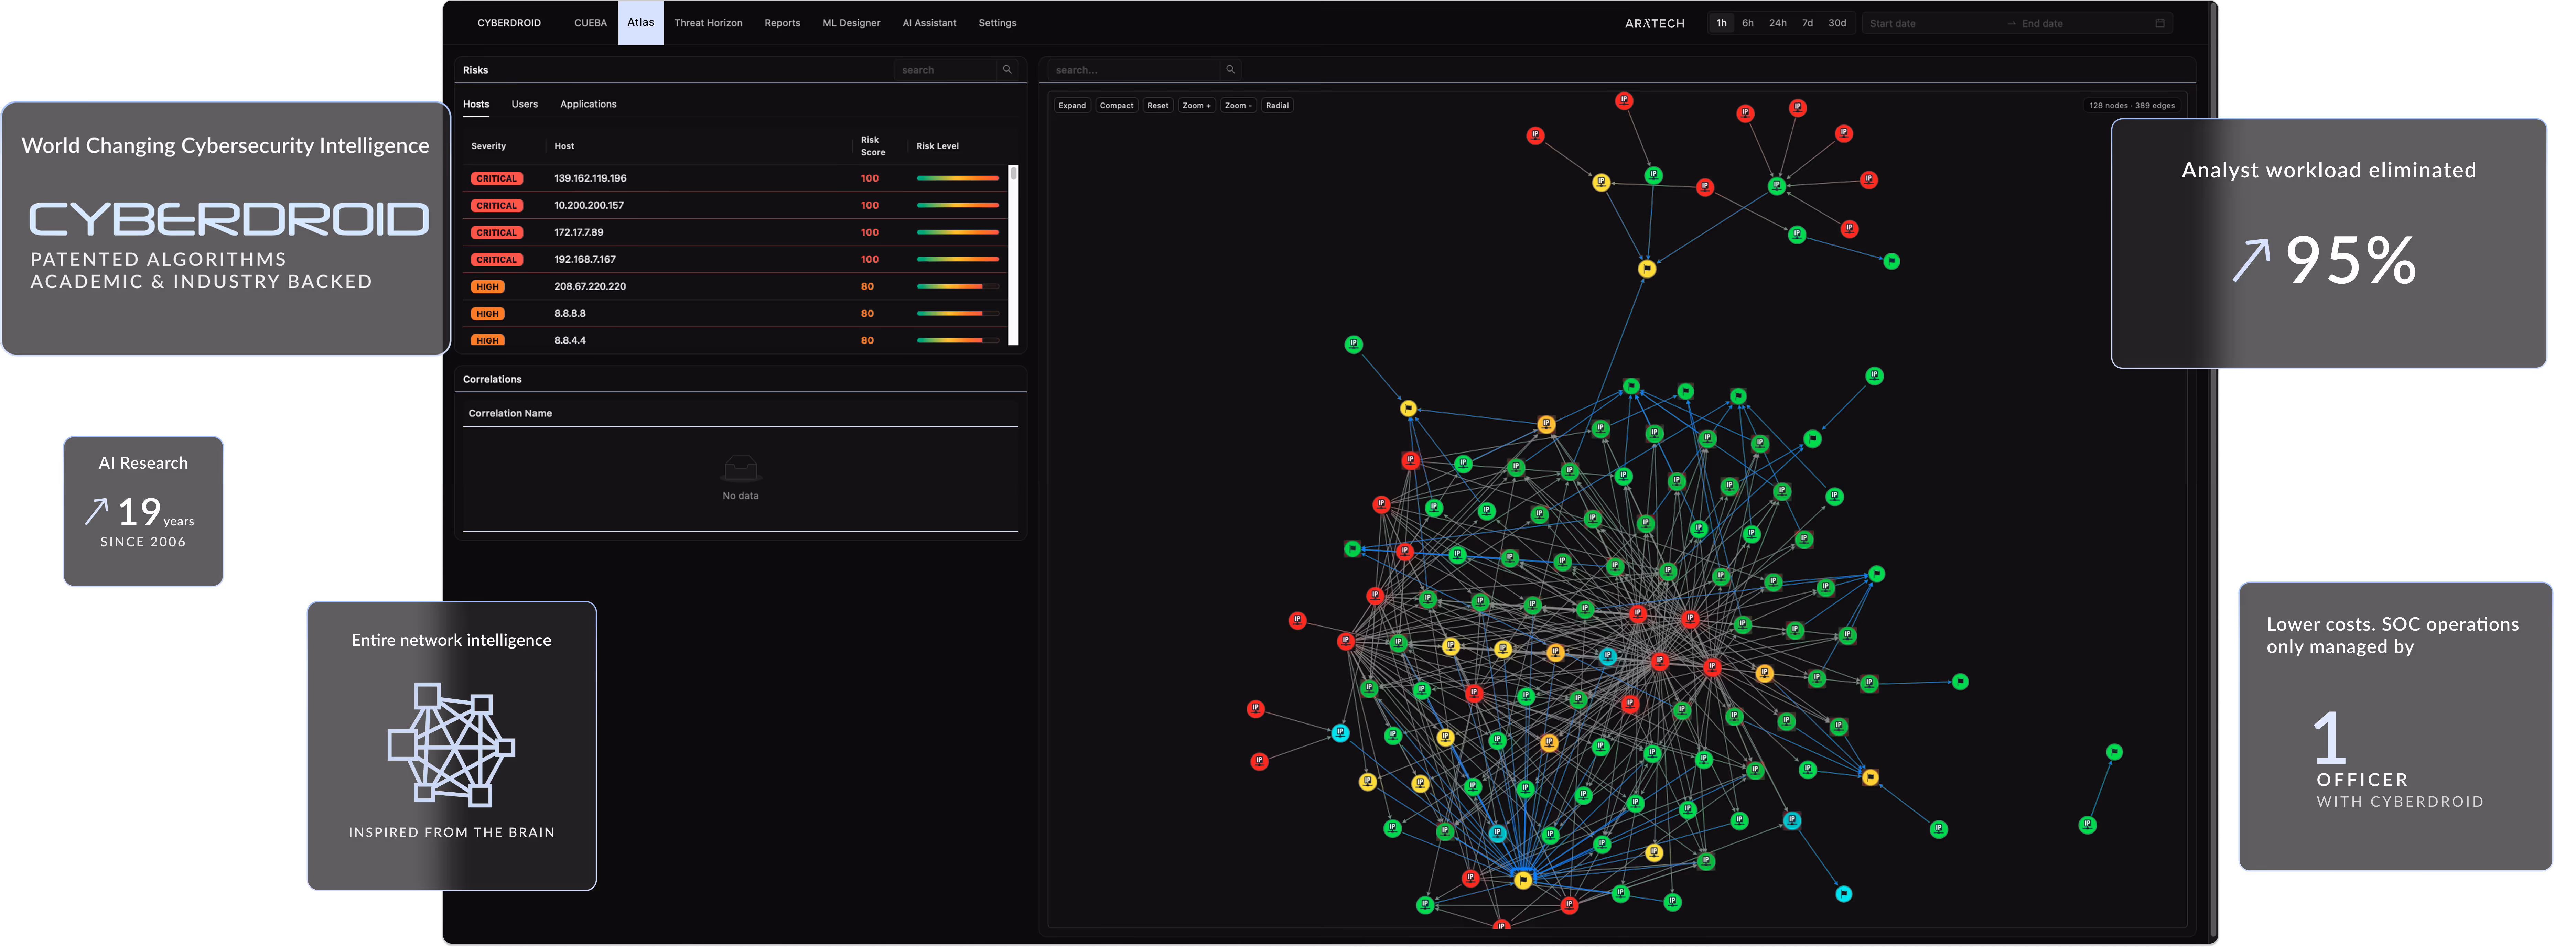Switch to the Users risk tab
The image size is (2576, 947).
(x=524, y=104)
